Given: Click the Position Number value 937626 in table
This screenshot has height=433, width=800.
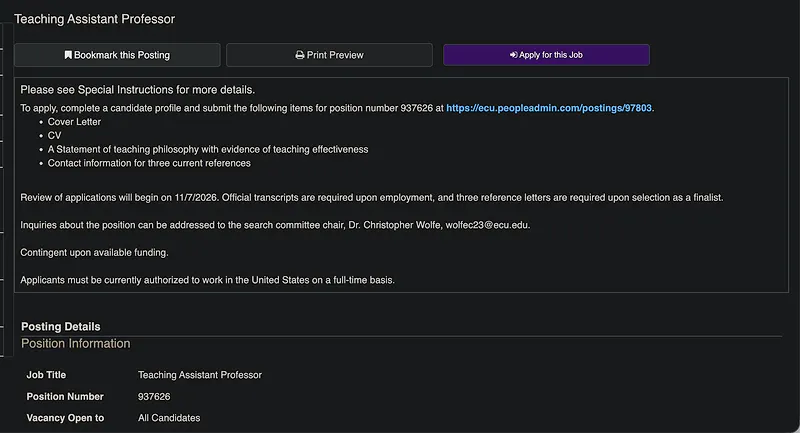Looking at the screenshot, I should click(154, 396).
